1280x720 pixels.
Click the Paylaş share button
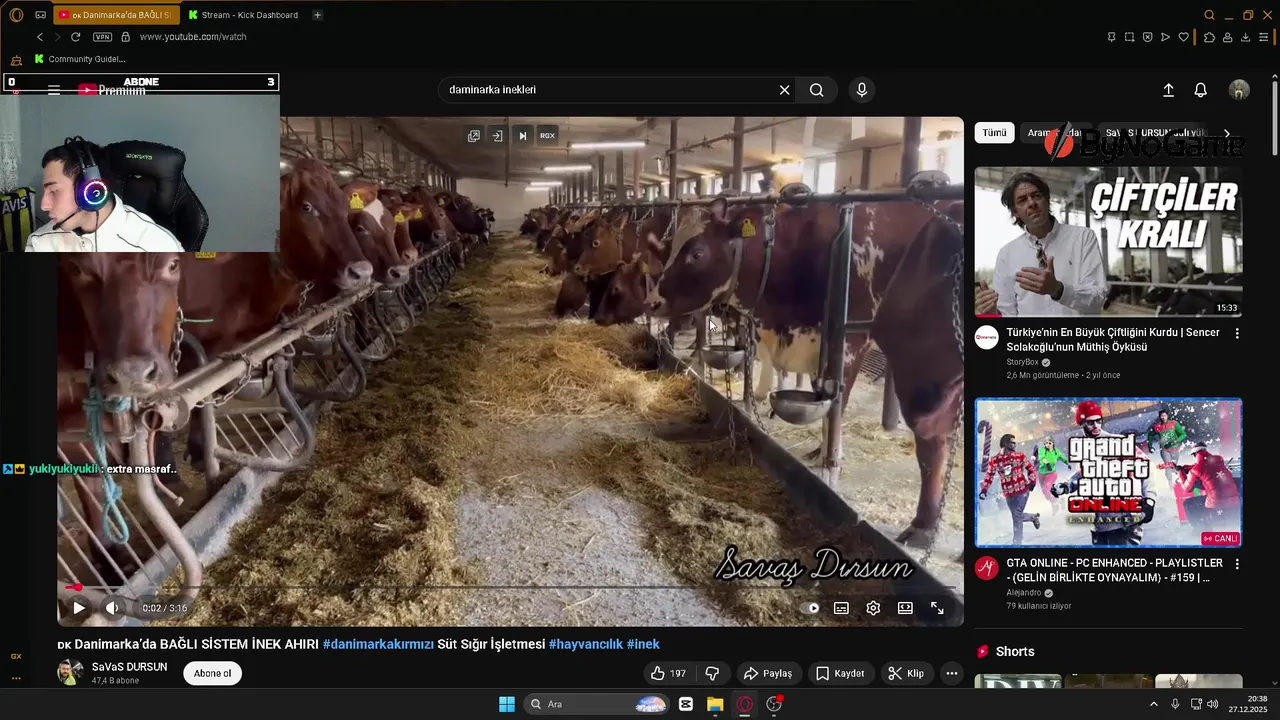(767, 673)
